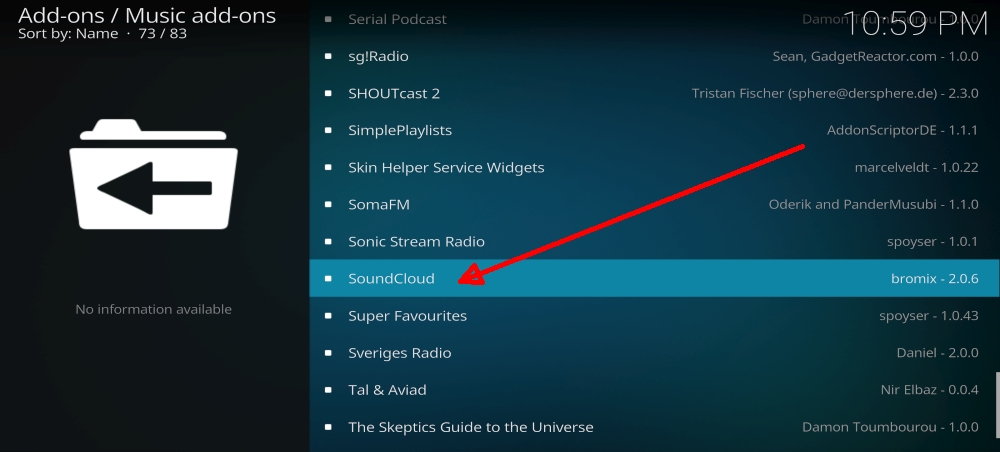Click the bromix - 2.0.6 version text
The height and width of the screenshot is (452, 1000).
[x=934, y=279]
